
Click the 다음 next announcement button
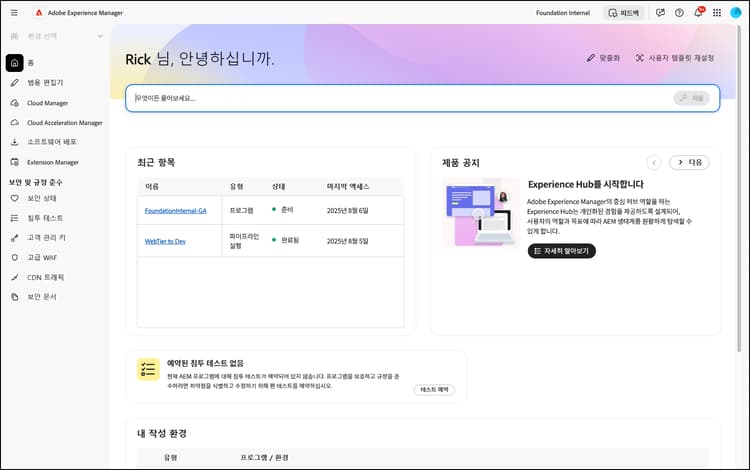[689, 163]
